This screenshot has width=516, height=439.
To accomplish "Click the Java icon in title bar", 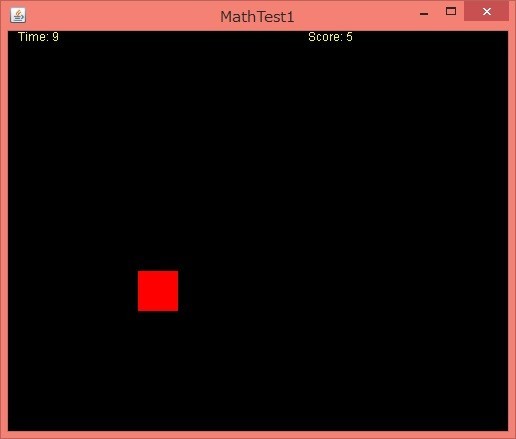I will tap(18, 15).
